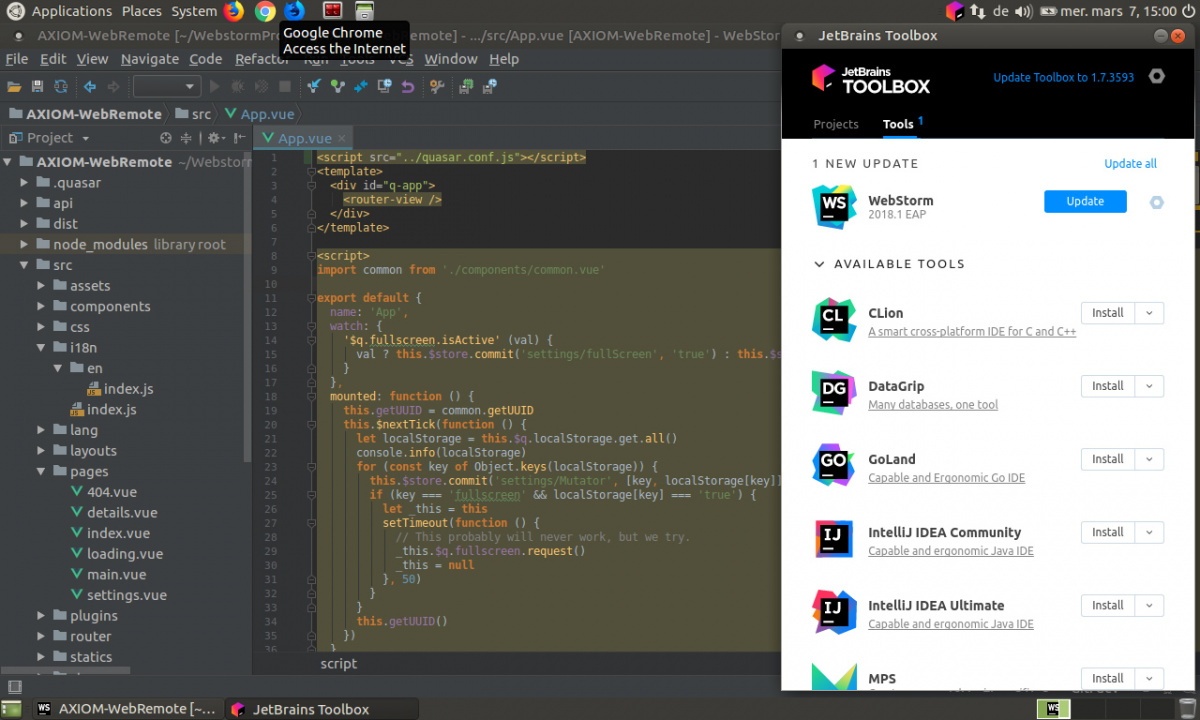Image resolution: width=1200 pixels, height=720 pixels.
Task: Select the Tools tab in Toolbox
Action: click(x=898, y=124)
